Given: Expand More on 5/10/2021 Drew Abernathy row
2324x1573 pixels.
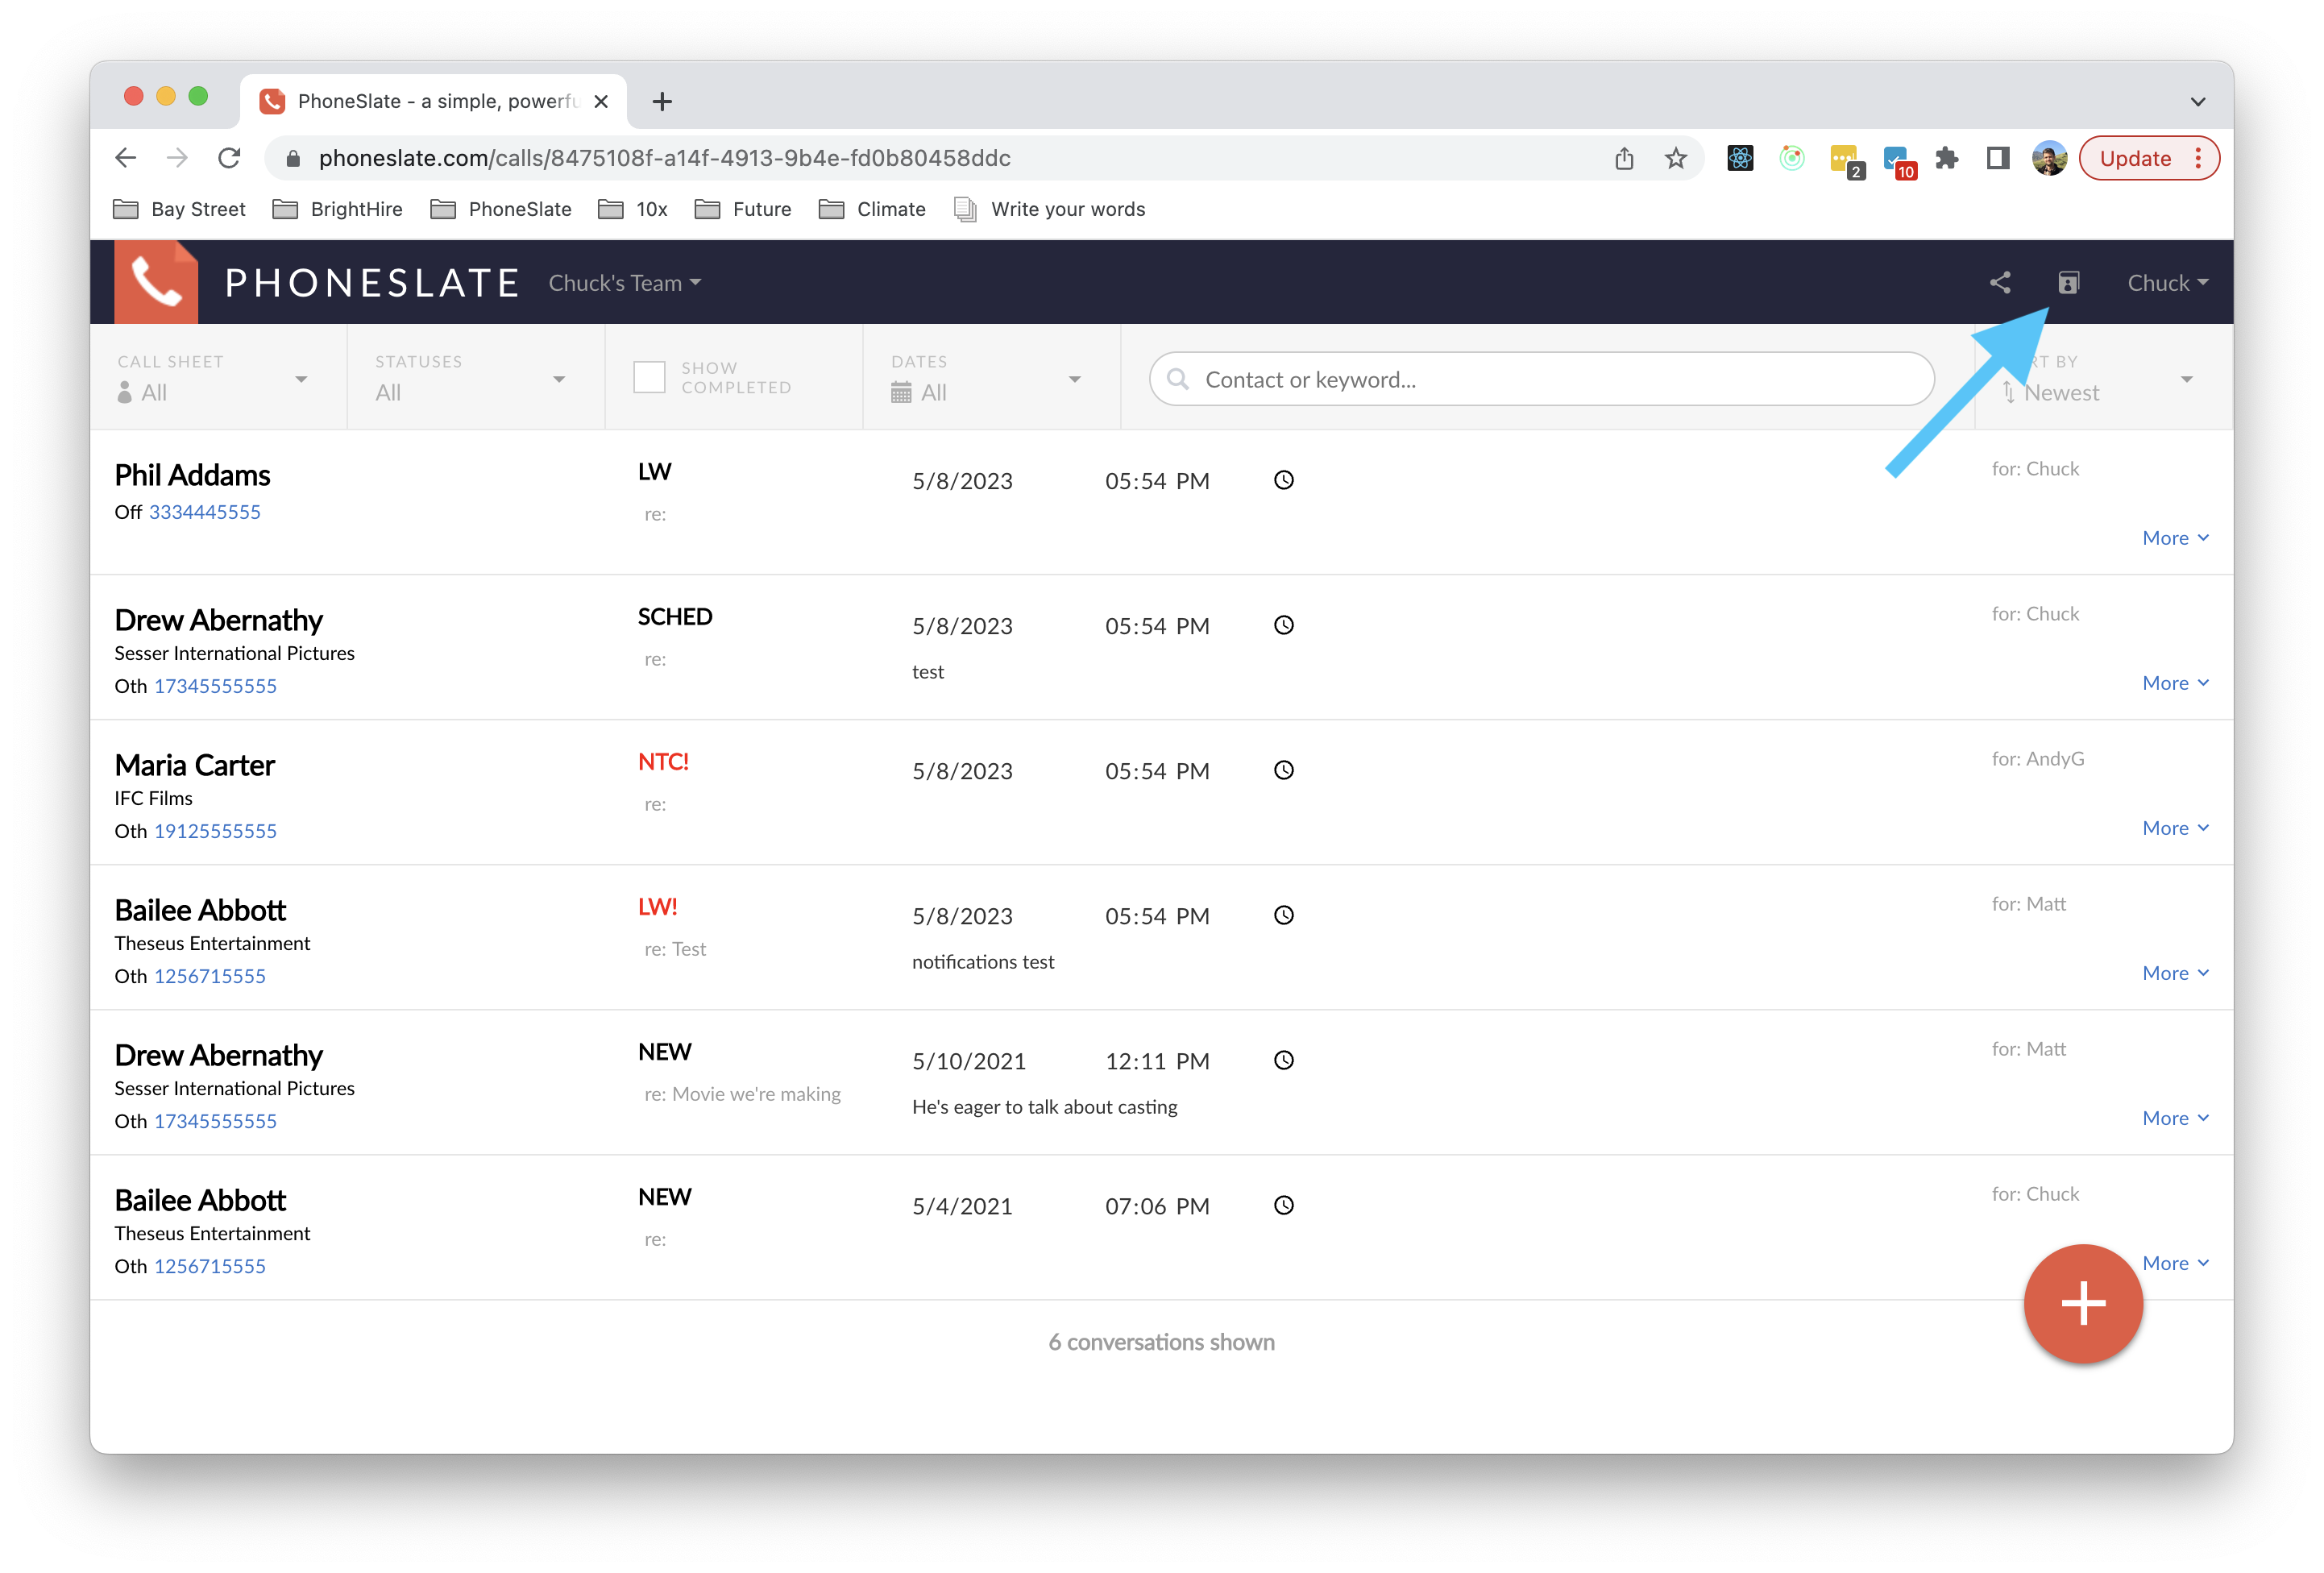Looking at the screenshot, I should click(2175, 1118).
